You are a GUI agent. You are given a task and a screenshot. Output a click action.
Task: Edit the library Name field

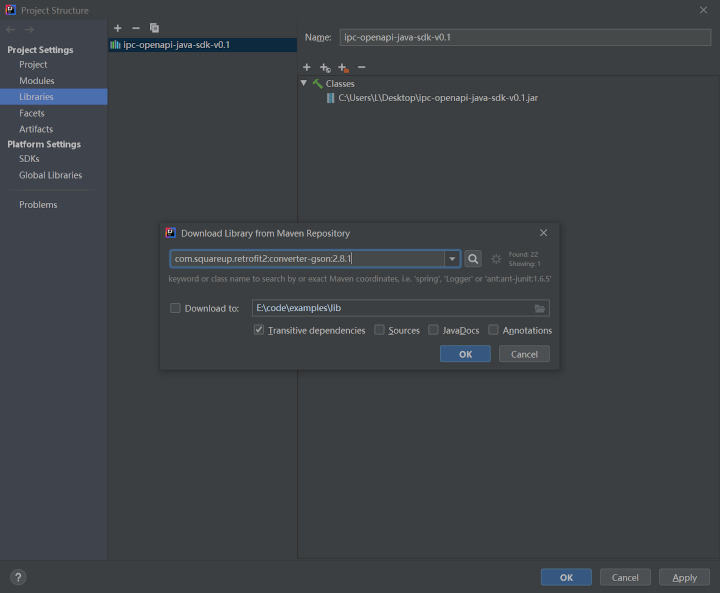point(525,37)
